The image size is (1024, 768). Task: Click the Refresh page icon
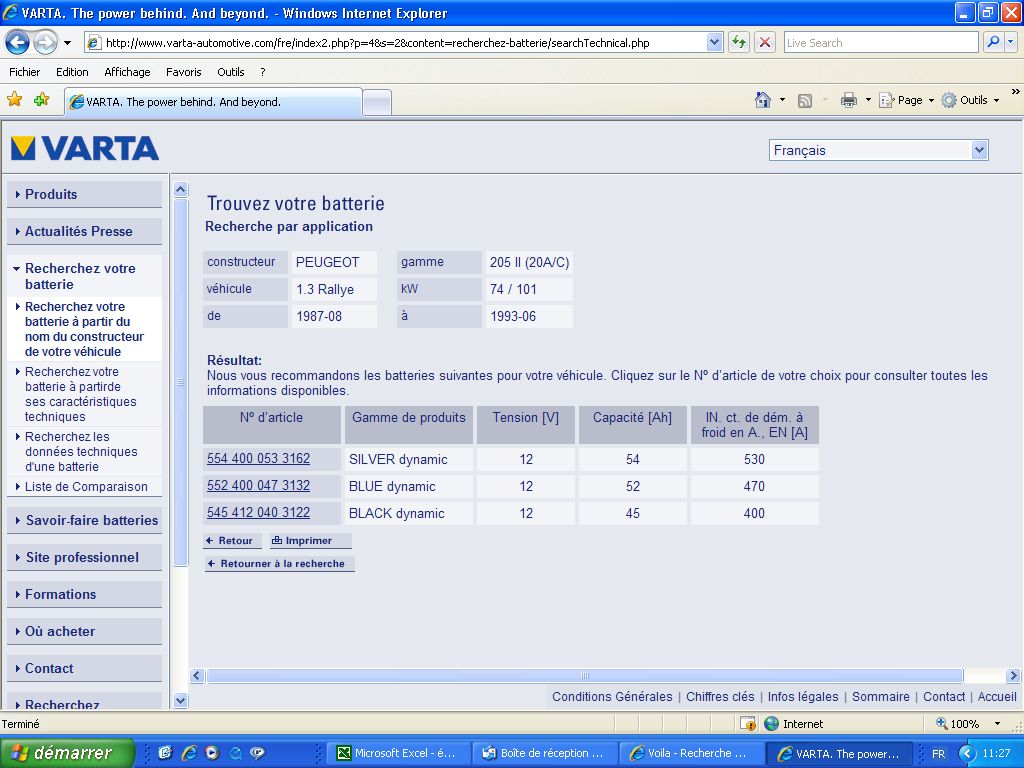coord(739,42)
